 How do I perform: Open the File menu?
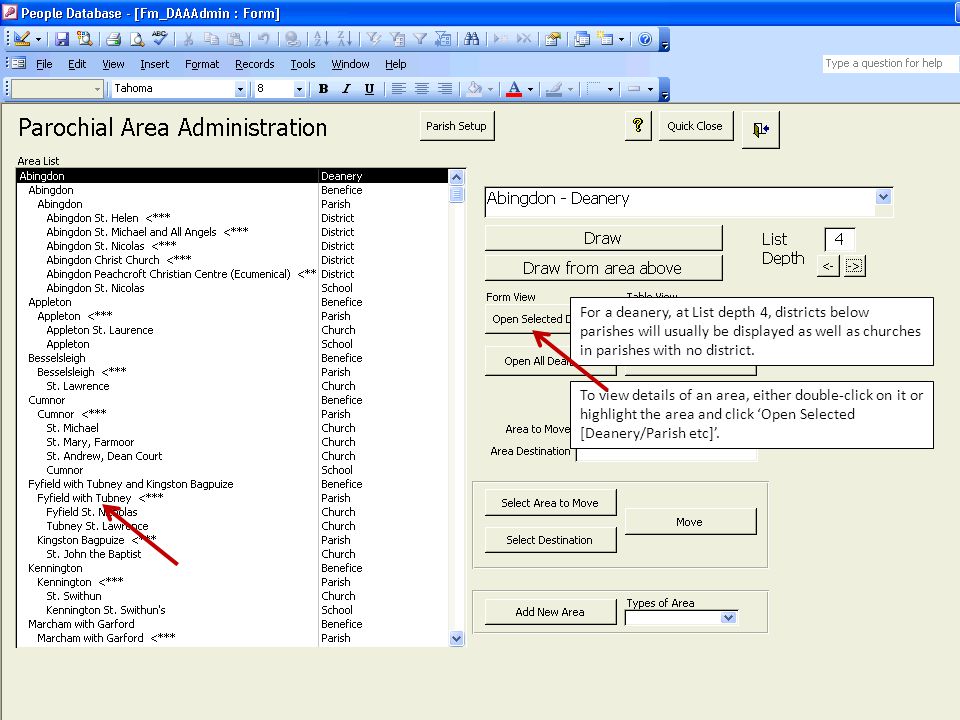(44, 64)
